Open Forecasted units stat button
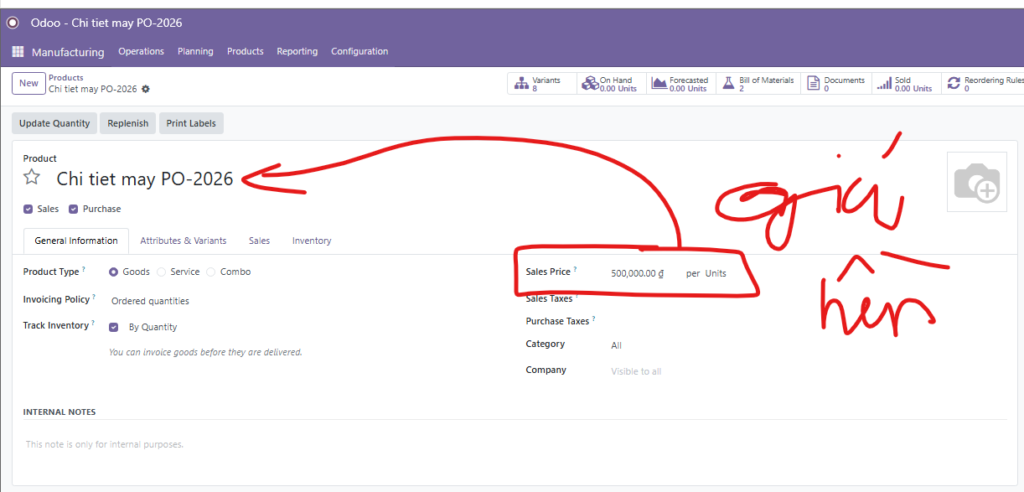This screenshot has height=492, width=1024. 679,84
